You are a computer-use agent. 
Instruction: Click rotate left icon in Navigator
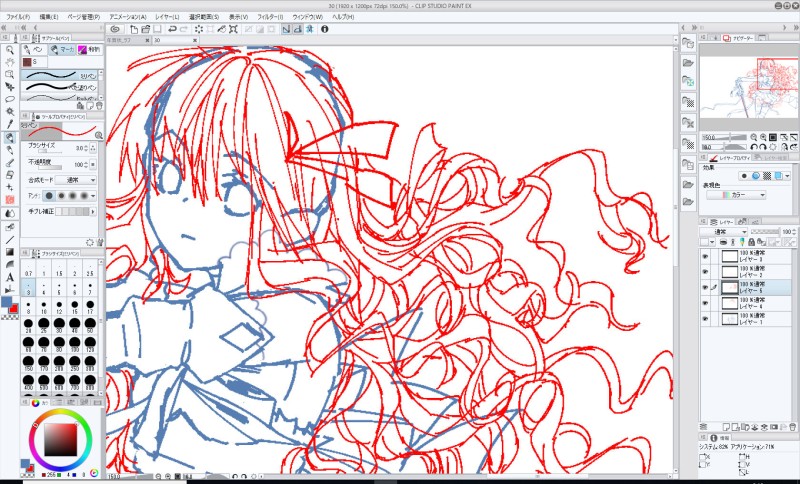tap(754, 147)
